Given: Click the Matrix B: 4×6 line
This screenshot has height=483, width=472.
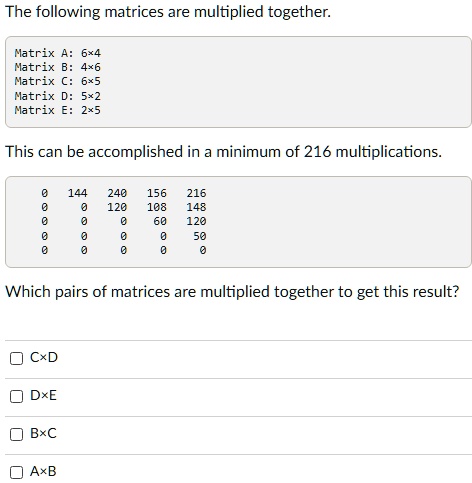Looking at the screenshot, I should 57,67.
